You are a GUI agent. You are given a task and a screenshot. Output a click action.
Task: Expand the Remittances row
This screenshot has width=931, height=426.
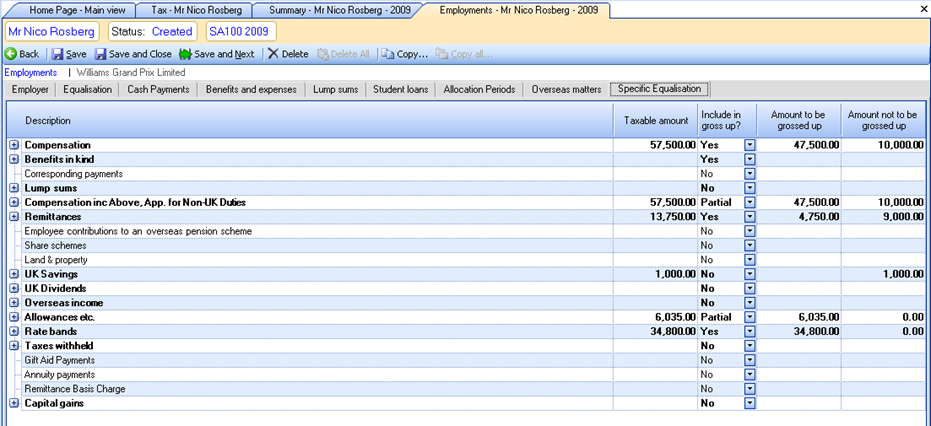(14, 217)
